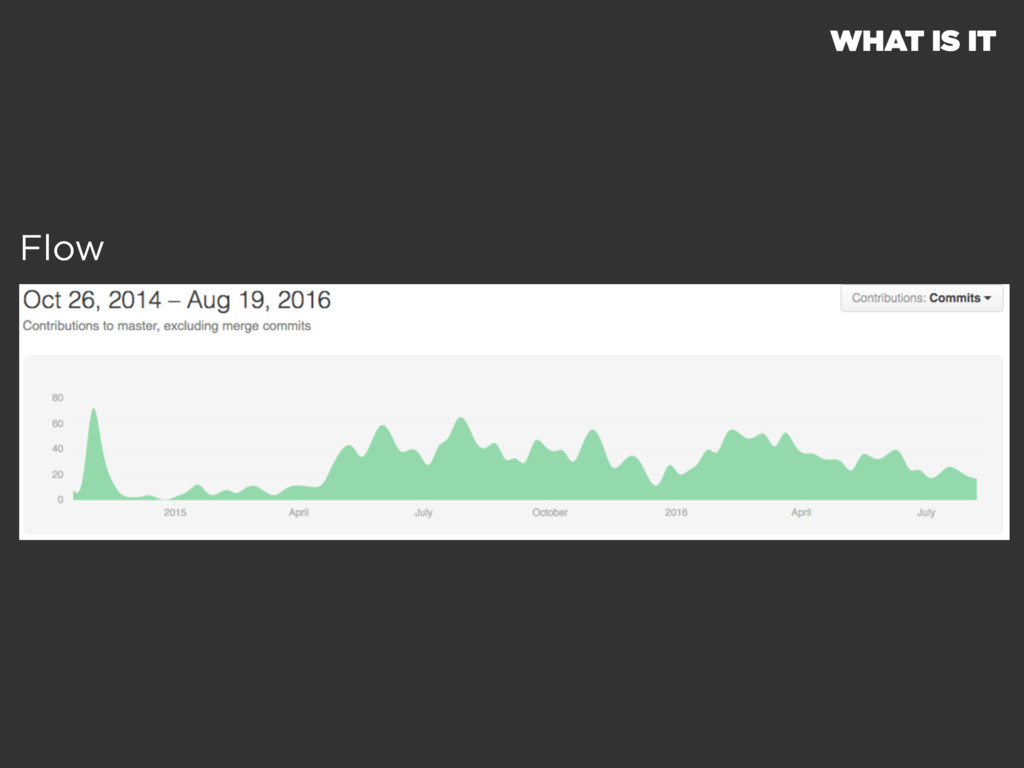The height and width of the screenshot is (768, 1024).
Task: Click the 2015 label on the time axis
Action: click(x=175, y=513)
